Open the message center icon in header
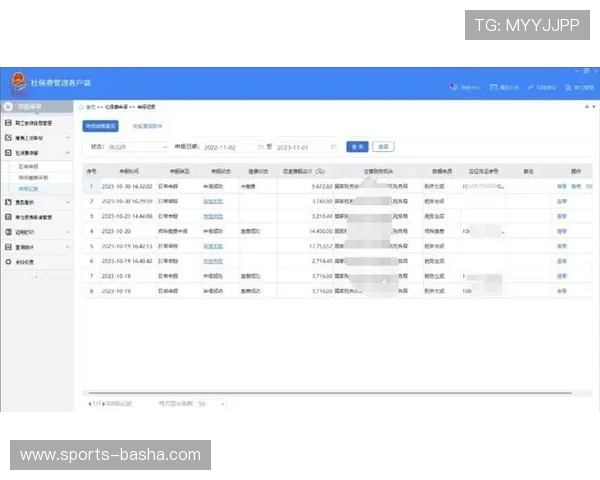This screenshot has height=480, width=600. pos(453,87)
